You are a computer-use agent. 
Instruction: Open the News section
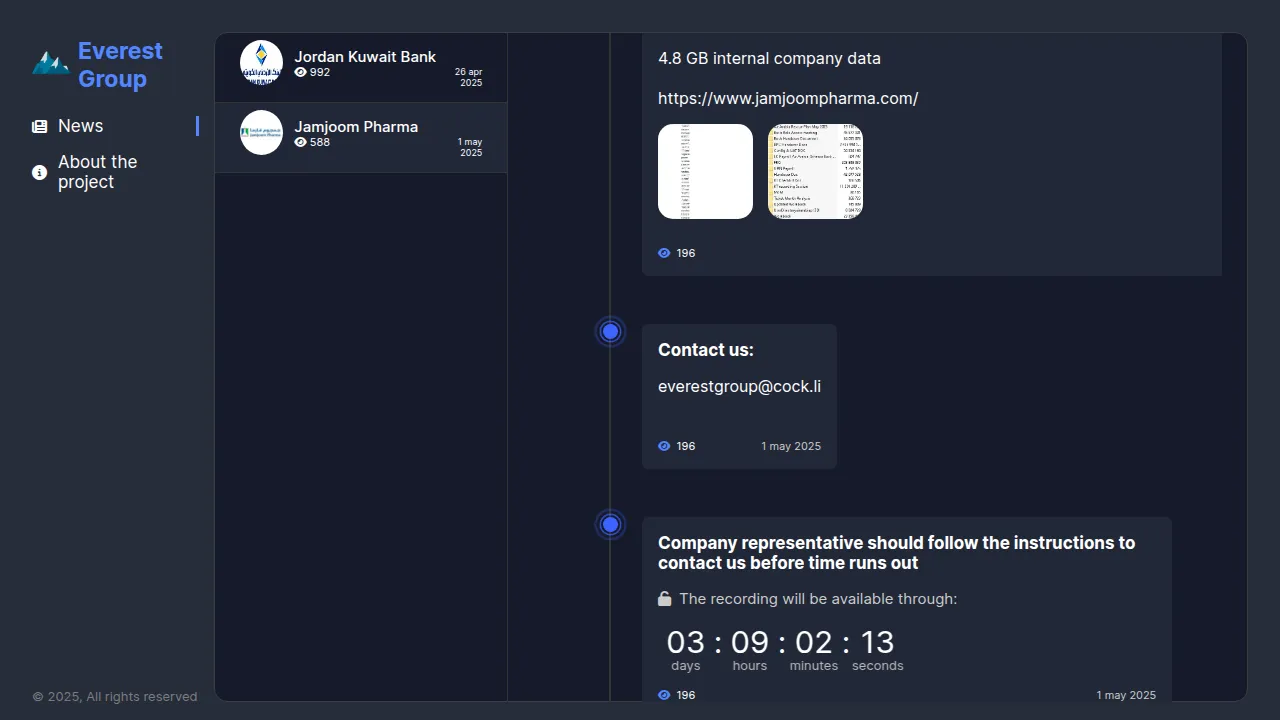click(81, 126)
